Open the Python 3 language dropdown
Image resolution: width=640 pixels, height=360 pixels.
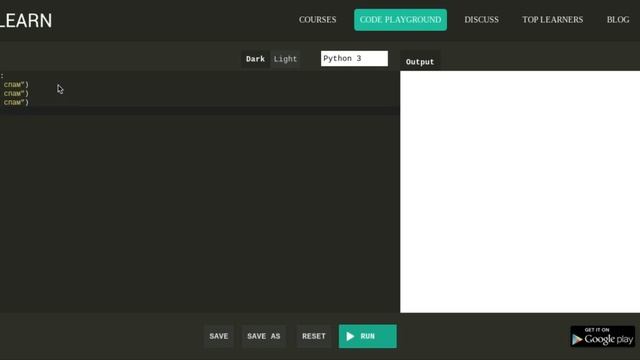[x=354, y=58]
